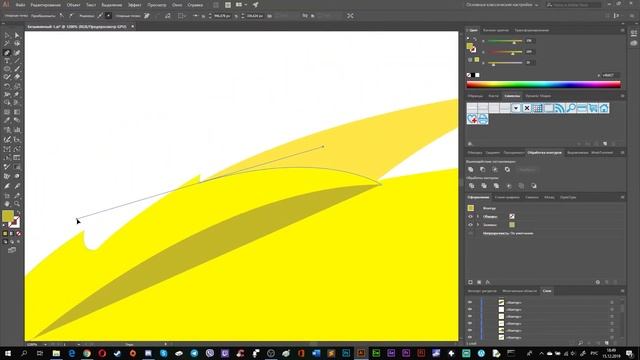Select the Lasso tool

click(17, 44)
